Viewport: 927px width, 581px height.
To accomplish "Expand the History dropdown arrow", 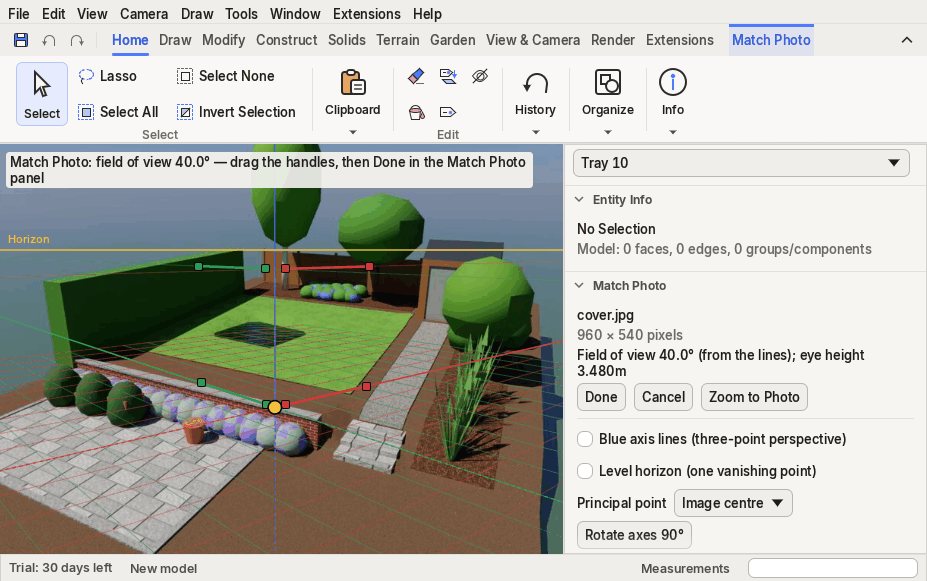I will (x=536, y=132).
